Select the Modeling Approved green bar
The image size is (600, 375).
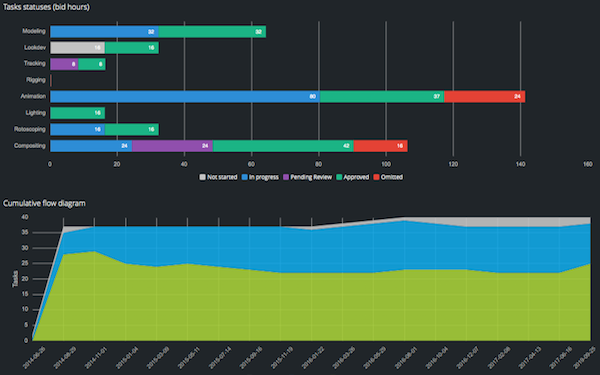click(212, 32)
